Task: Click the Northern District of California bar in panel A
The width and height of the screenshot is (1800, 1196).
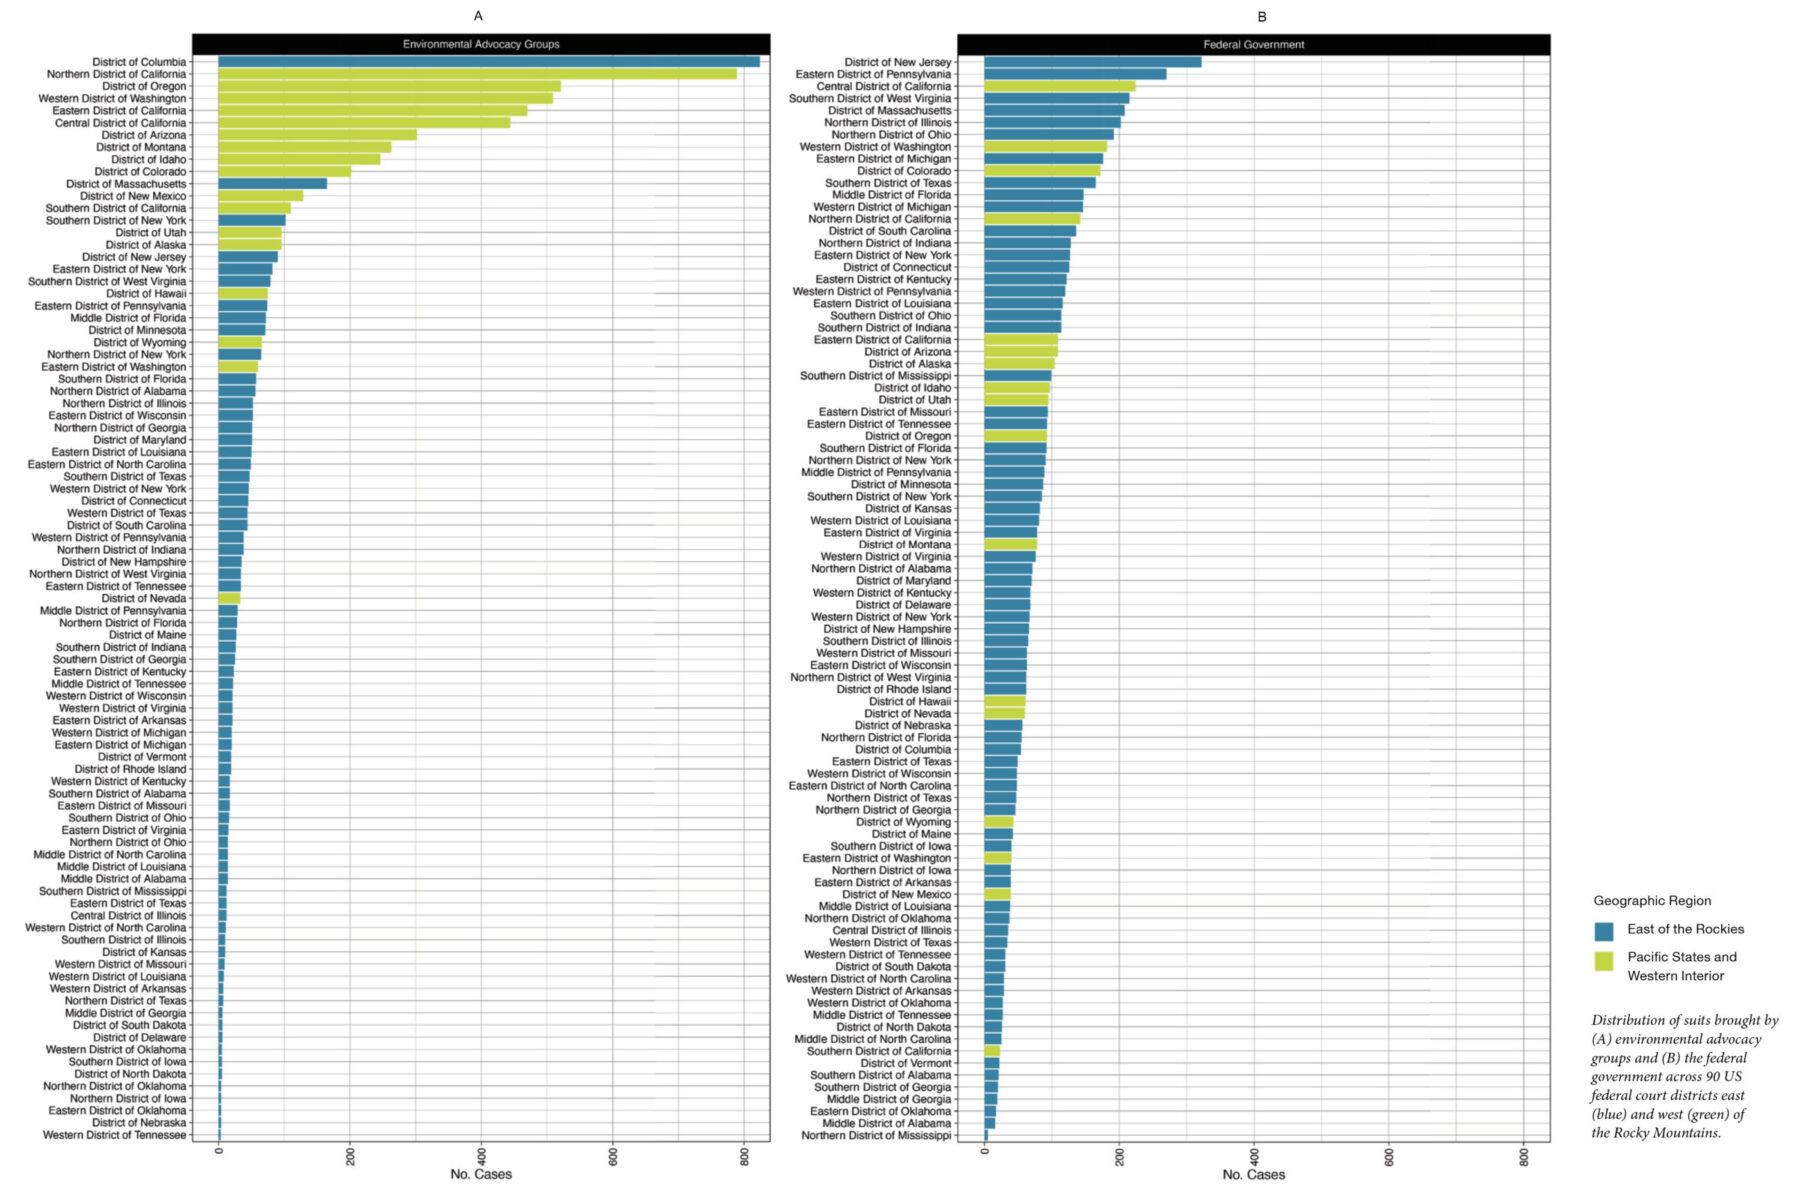Action: [477, 74]
